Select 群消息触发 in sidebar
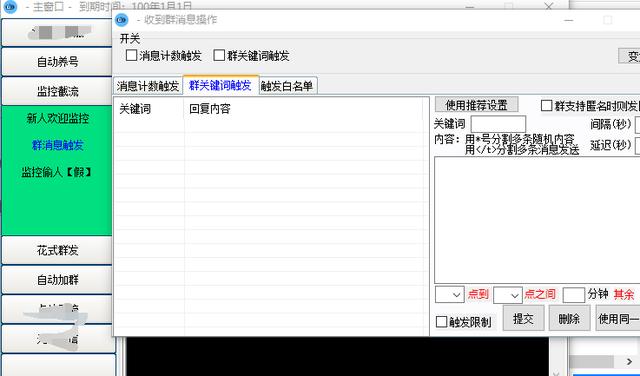The width and height of the screenshot is (640, 376). 58,145
